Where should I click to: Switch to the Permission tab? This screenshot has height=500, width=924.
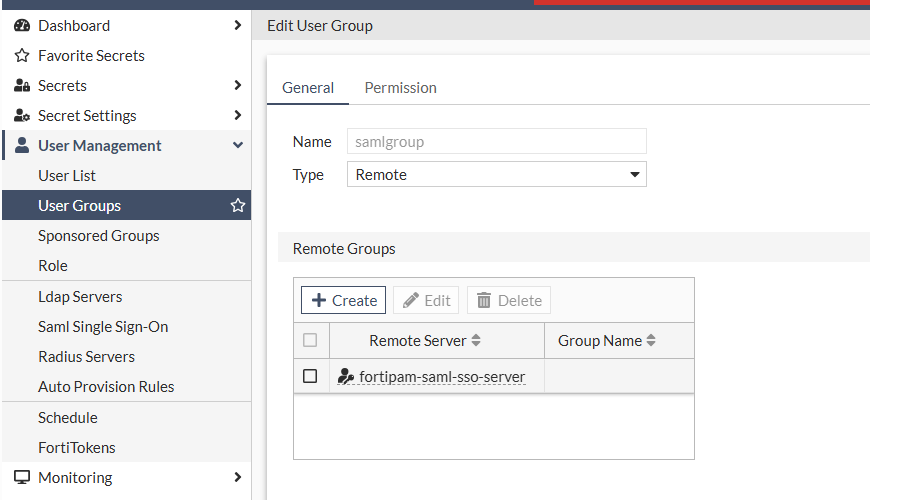coord(400,88)
